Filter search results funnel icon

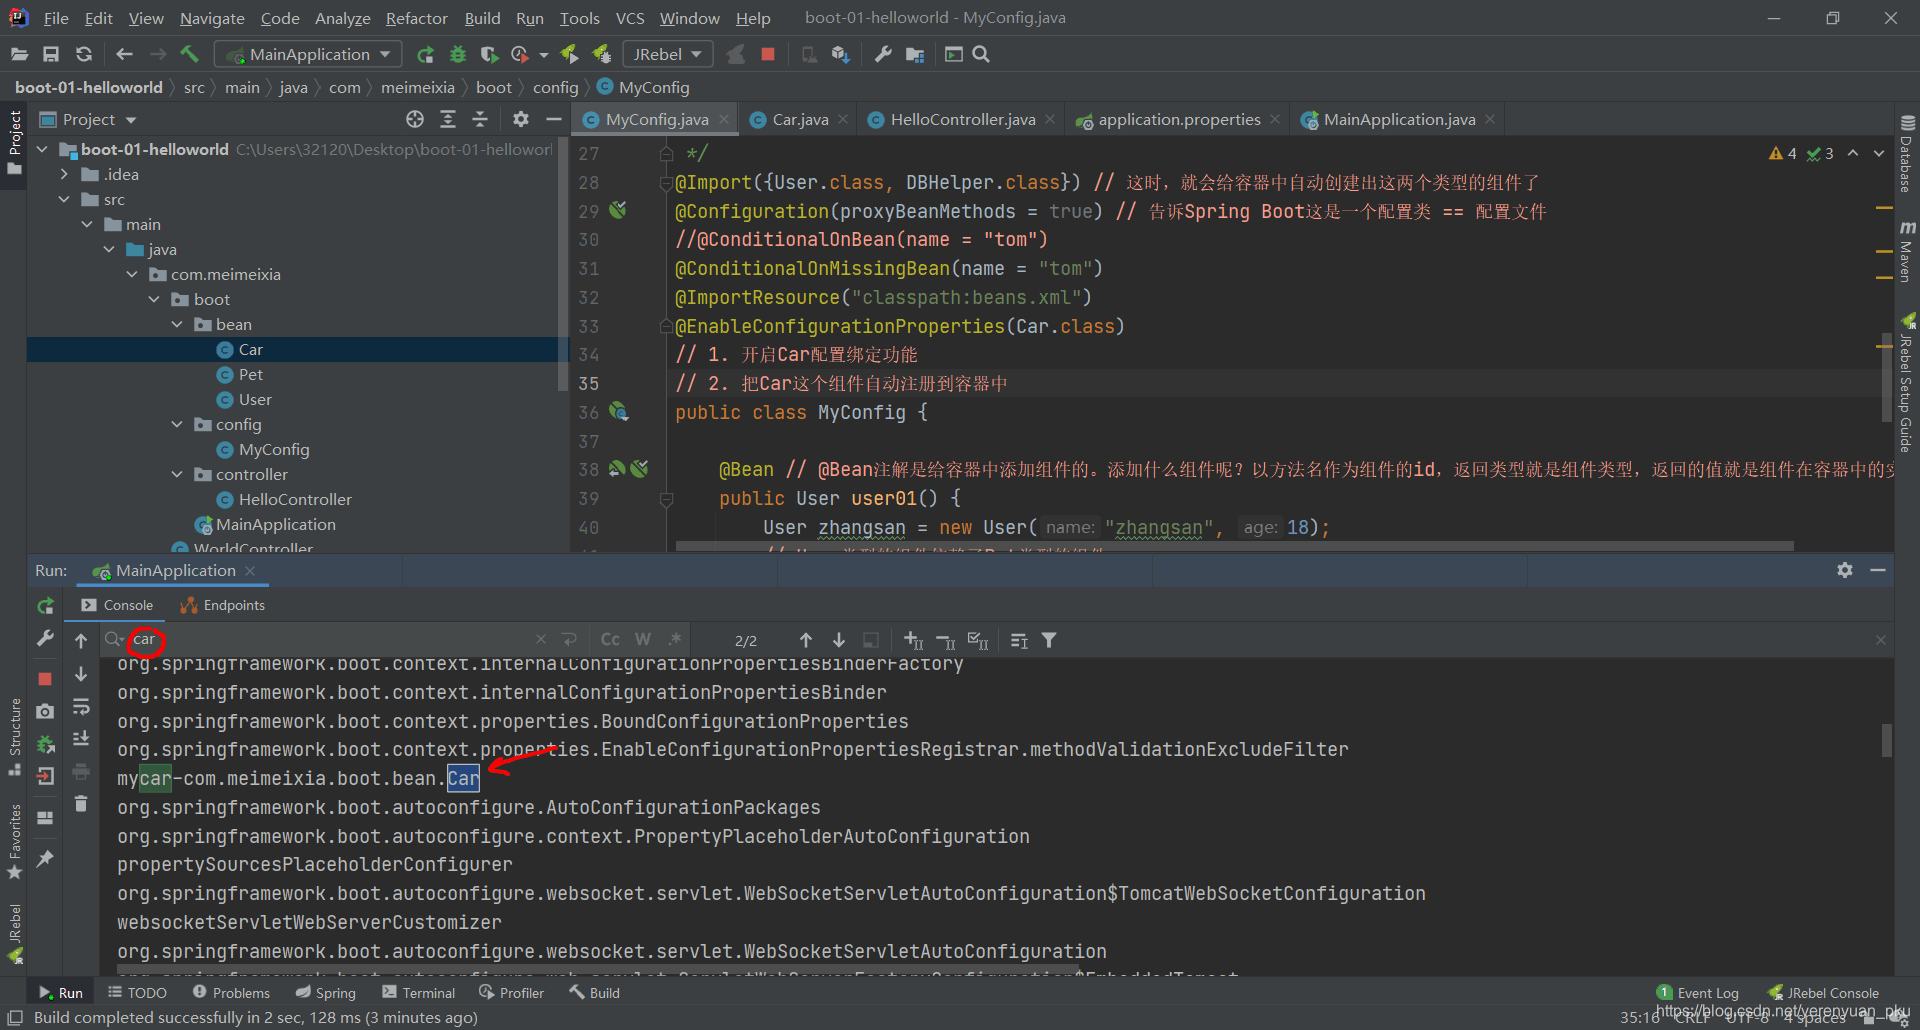point(1049,640)
